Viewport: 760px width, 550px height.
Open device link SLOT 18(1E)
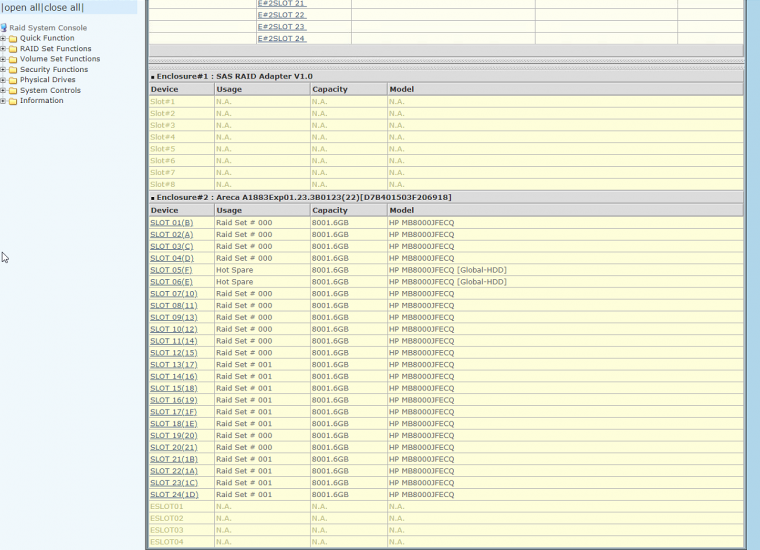pos(174,424)
